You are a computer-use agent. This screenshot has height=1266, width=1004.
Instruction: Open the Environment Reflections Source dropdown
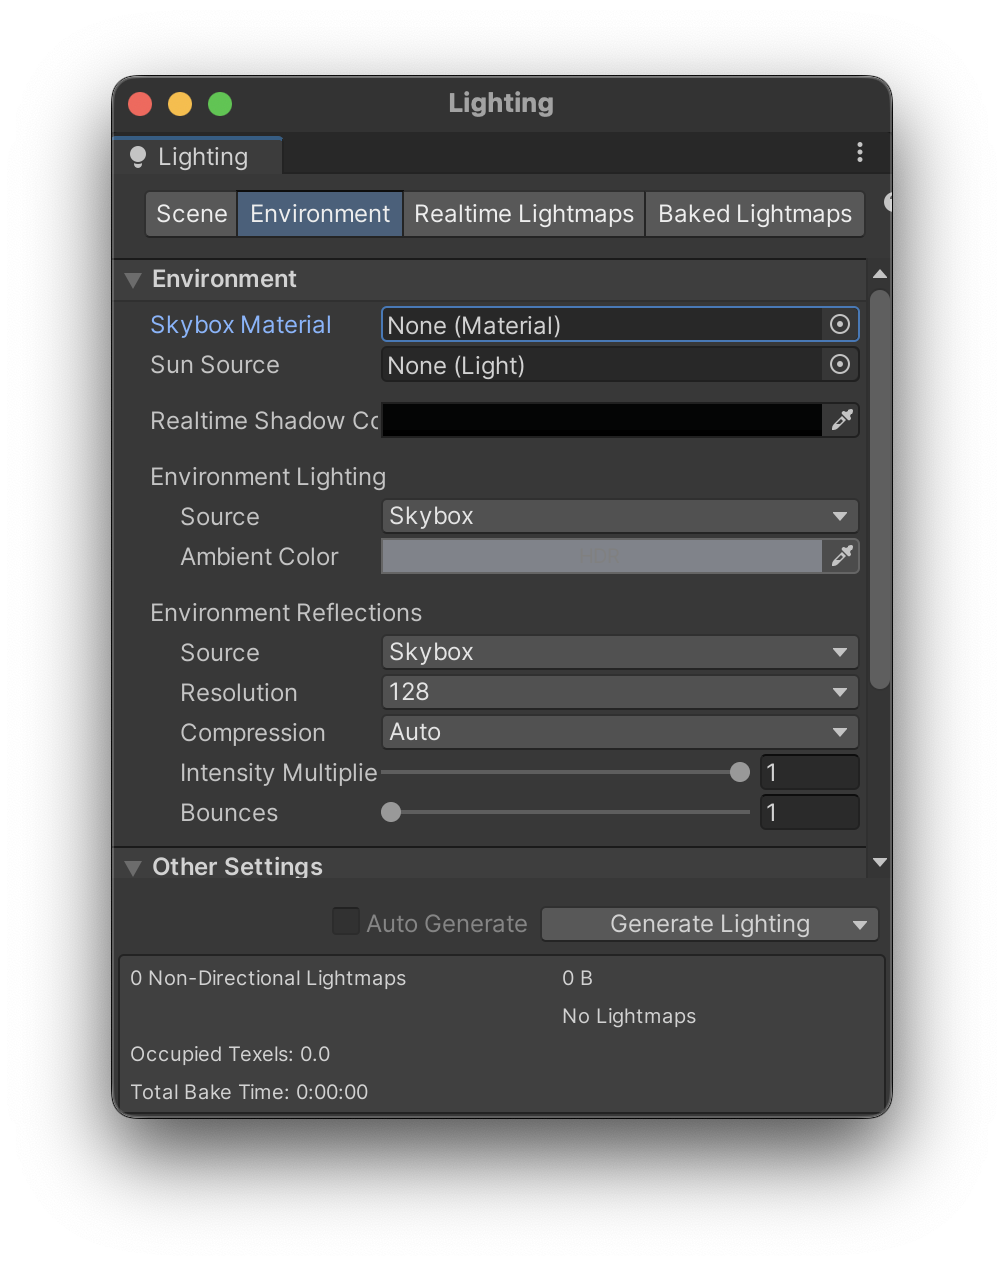pyautogui.click(x=620, y=652)
